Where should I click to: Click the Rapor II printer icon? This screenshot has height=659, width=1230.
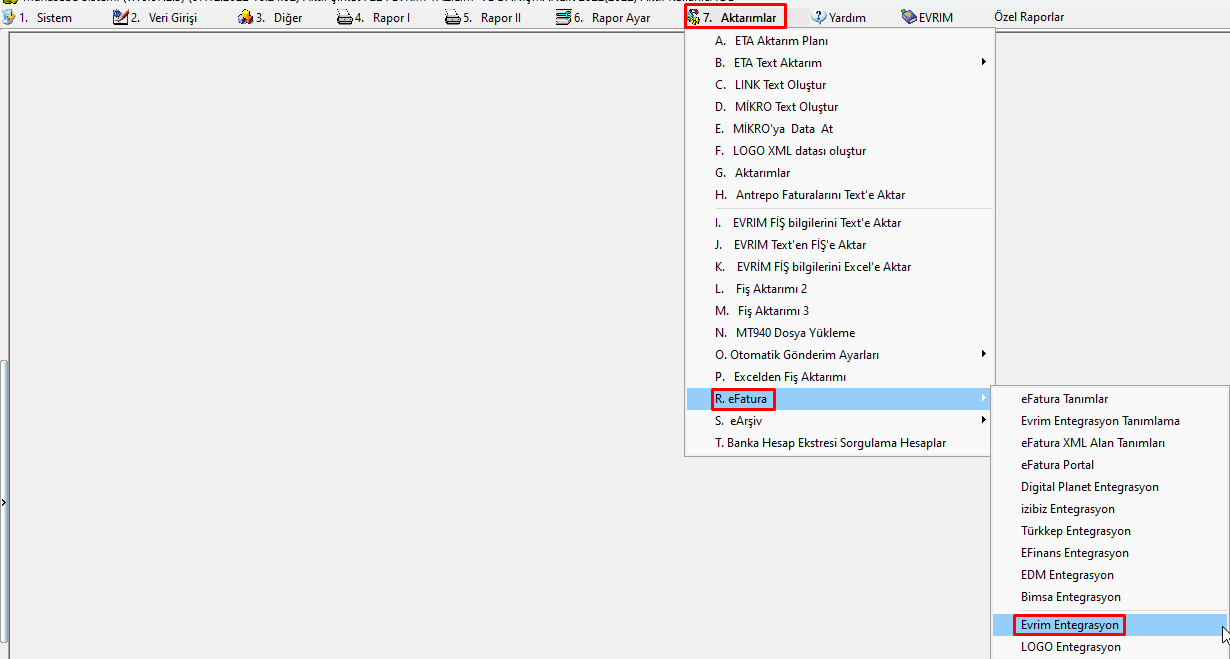(452, 17)
